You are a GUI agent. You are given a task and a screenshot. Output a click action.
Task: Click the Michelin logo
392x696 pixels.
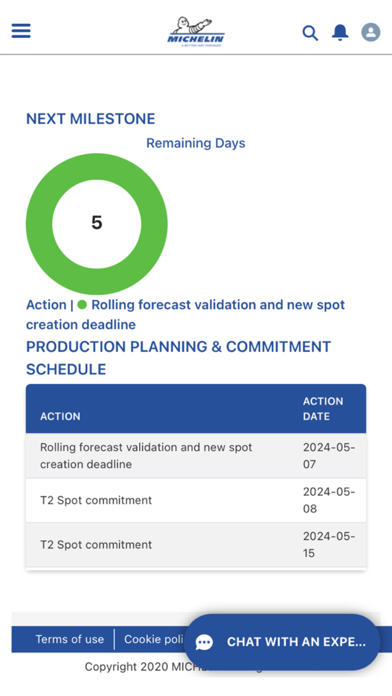[x=196, y=32]
